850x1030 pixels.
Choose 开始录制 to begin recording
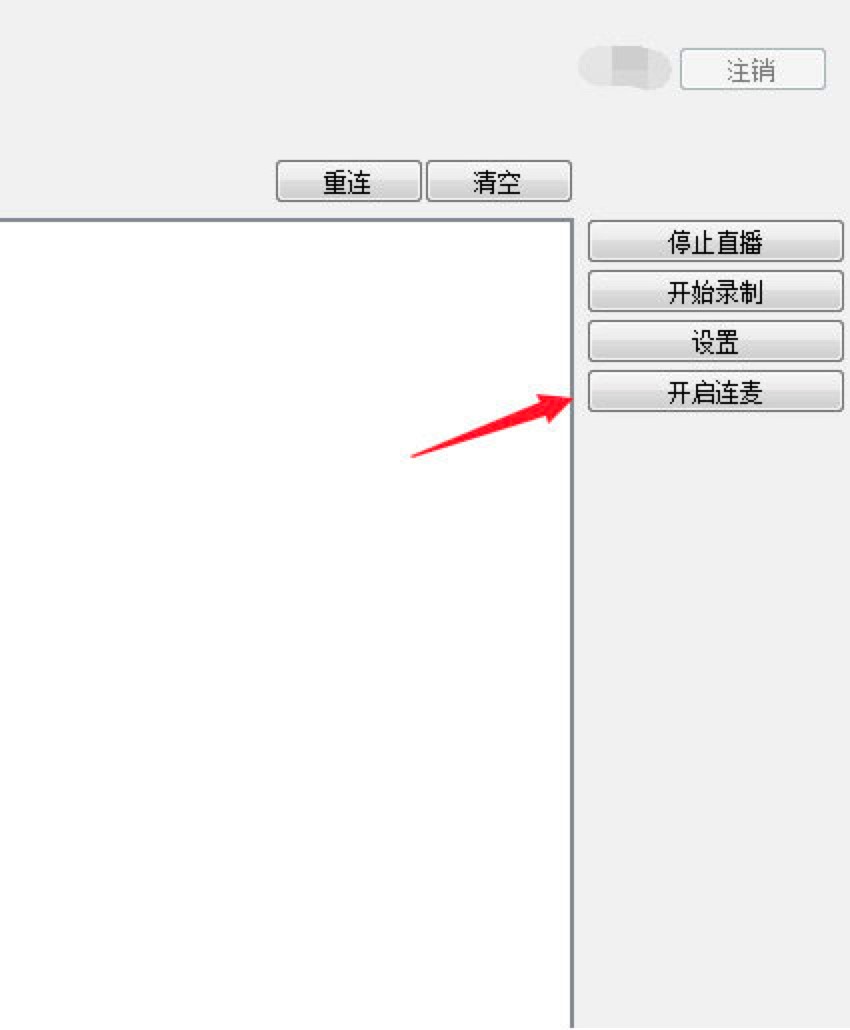pos(715,291)
